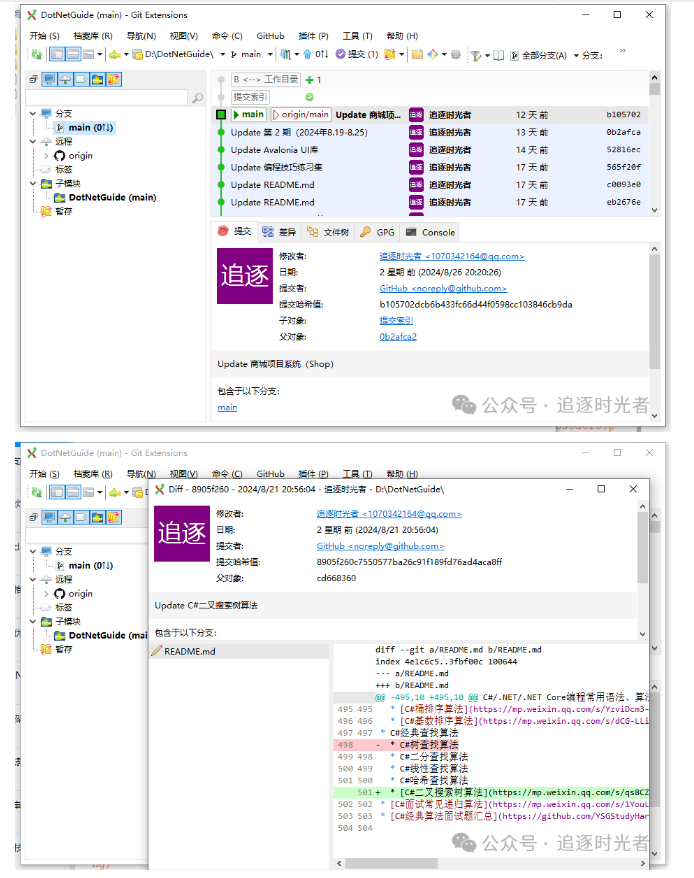Open the GitHub menu in top window

point(271,36)
